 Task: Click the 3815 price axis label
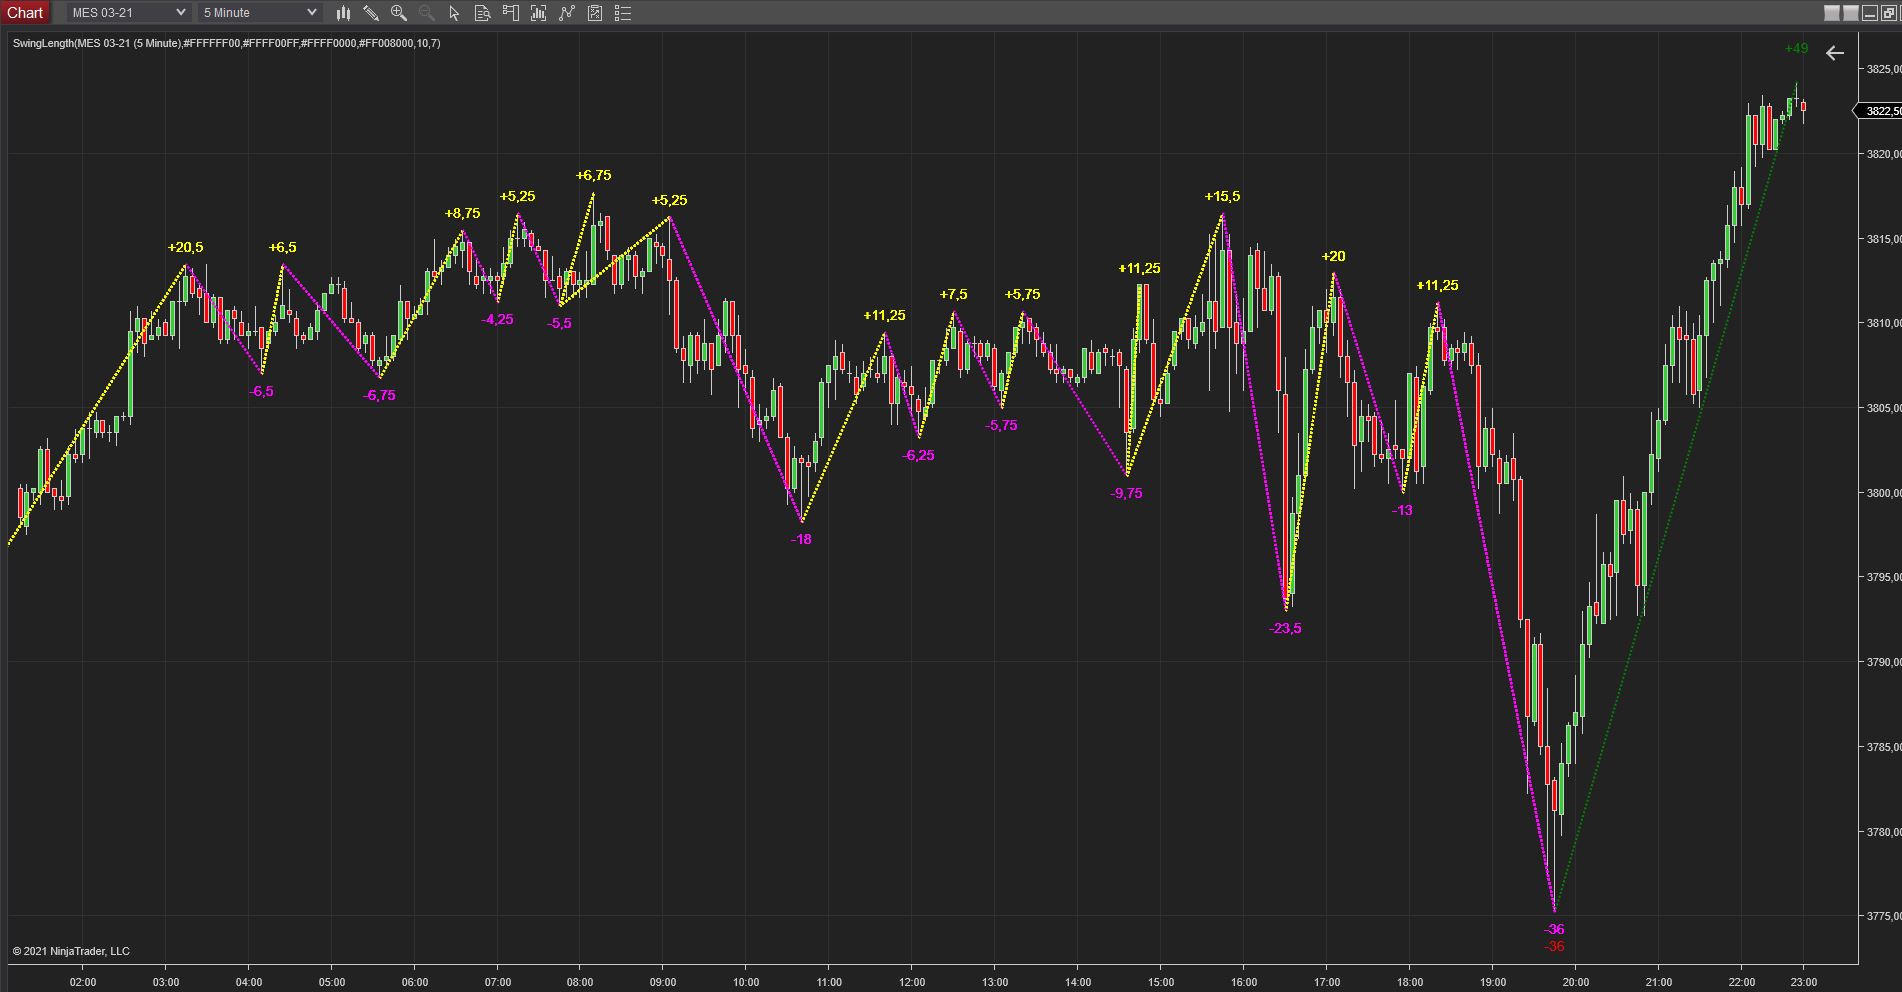click(x=1883, y=239)
